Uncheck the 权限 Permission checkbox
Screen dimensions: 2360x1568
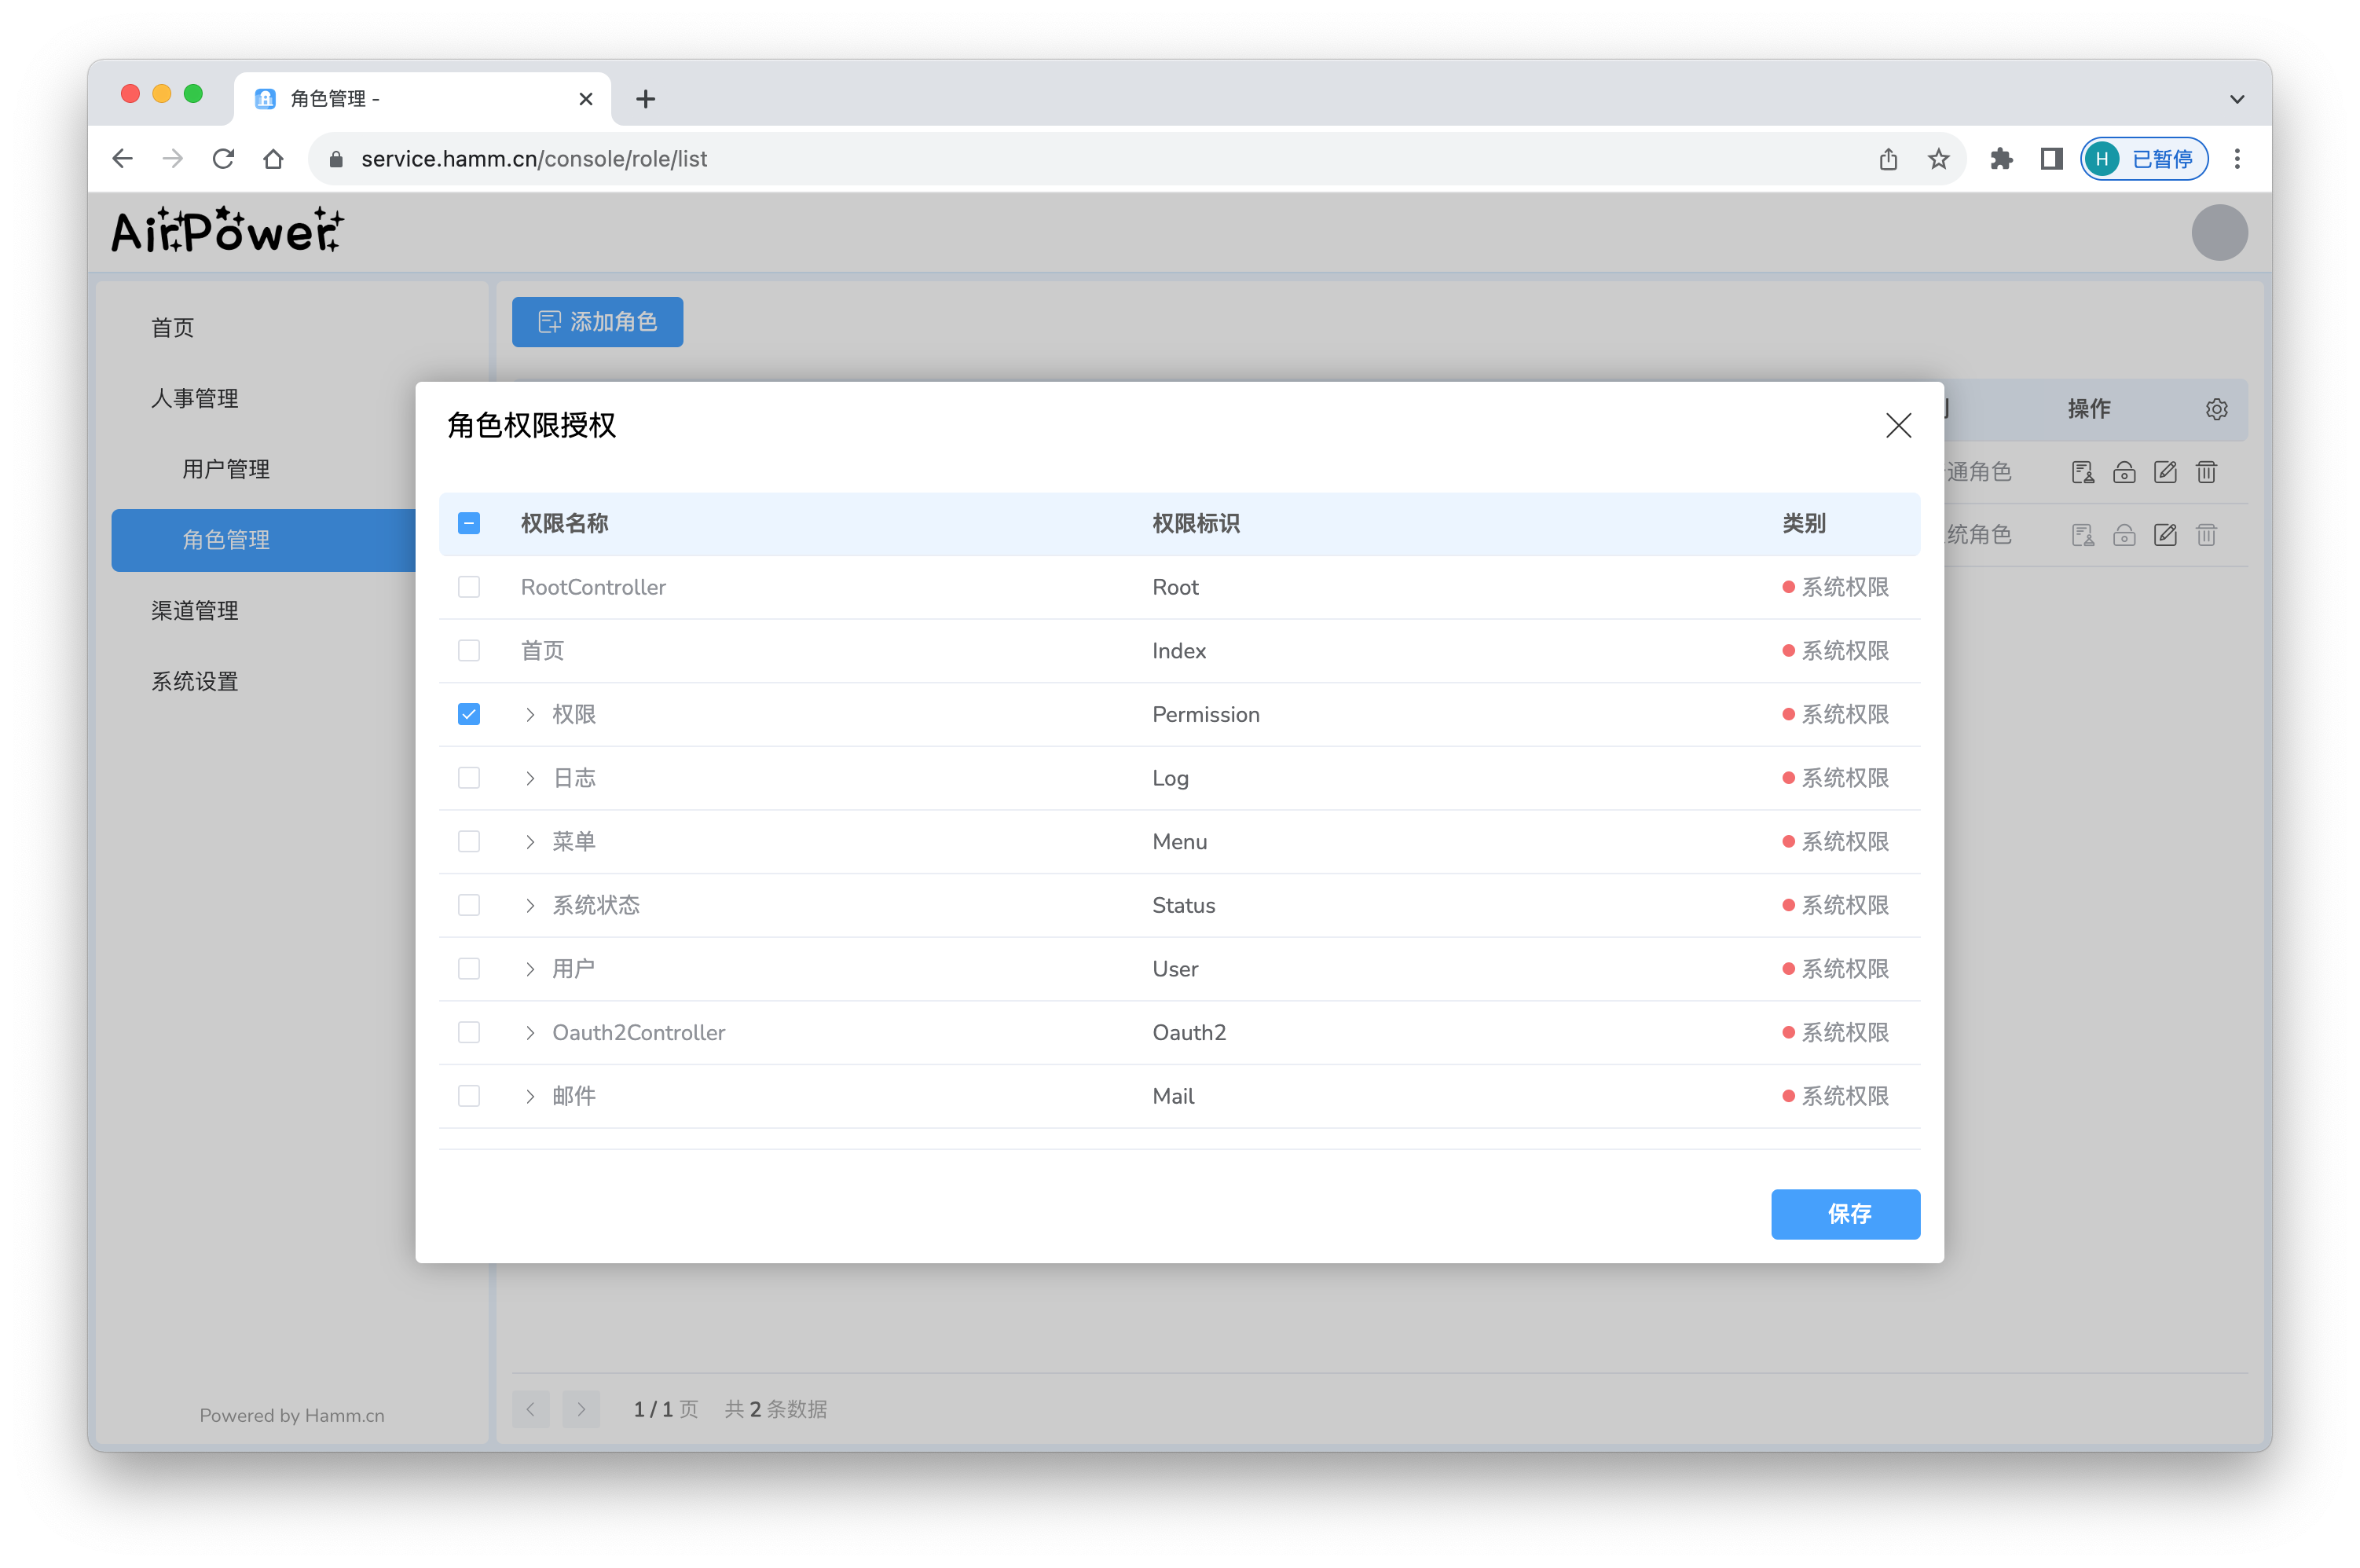[469, 714]
